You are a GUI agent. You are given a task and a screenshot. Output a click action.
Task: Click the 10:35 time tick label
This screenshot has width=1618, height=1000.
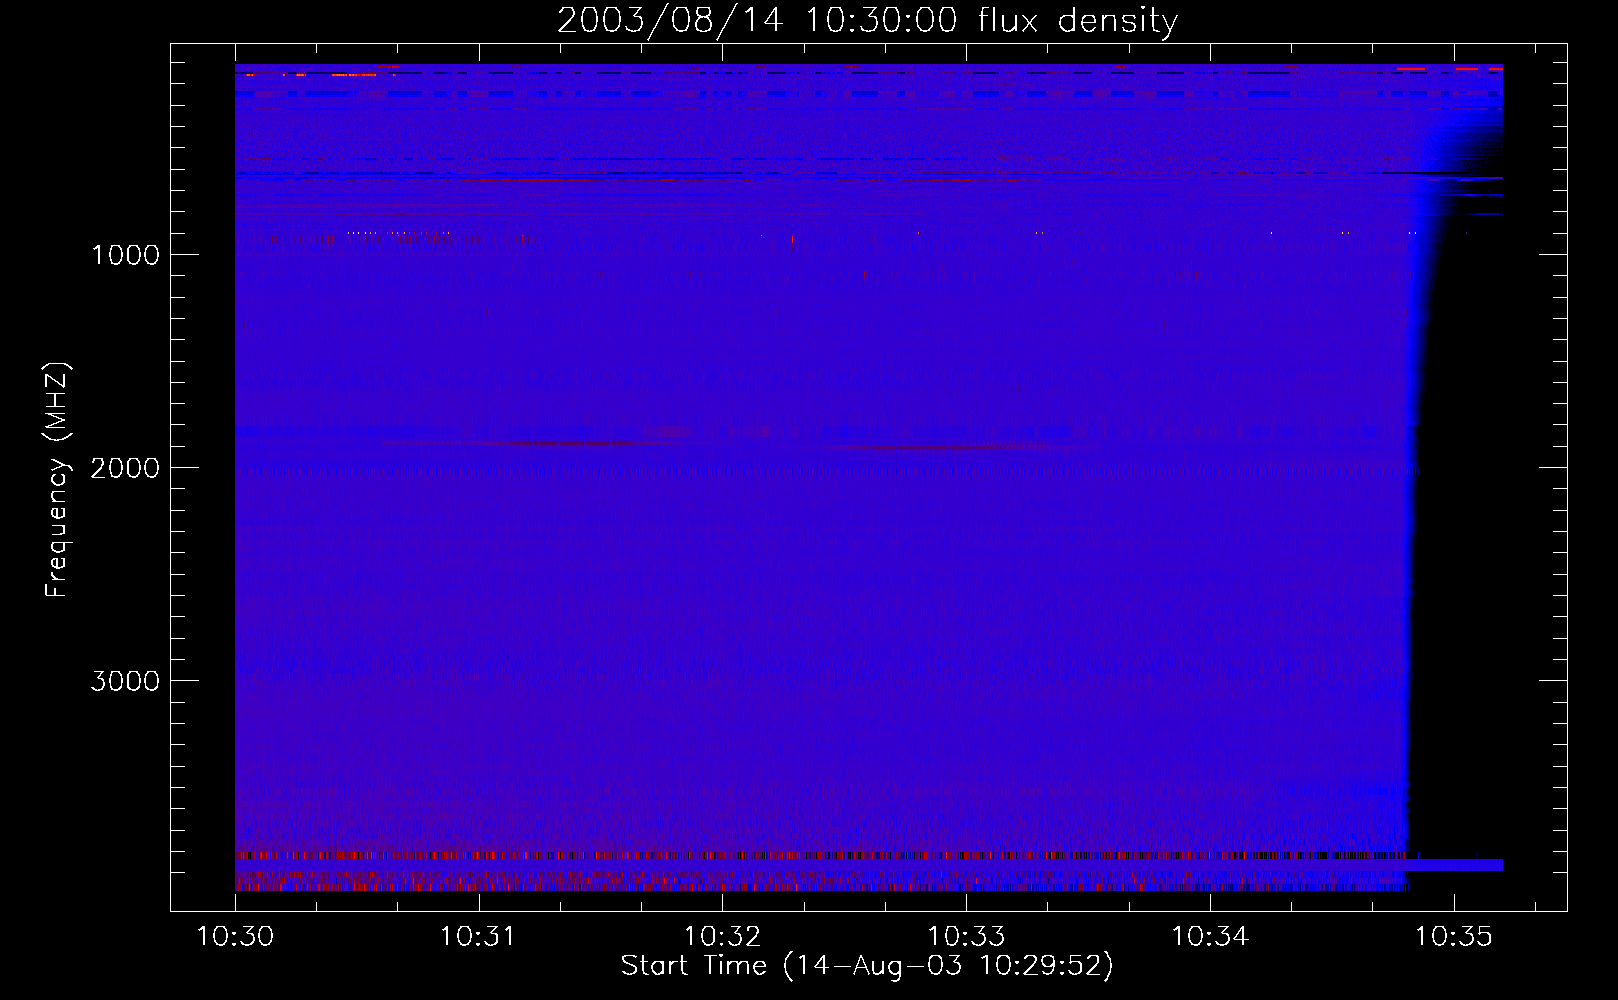point(1454,937)
